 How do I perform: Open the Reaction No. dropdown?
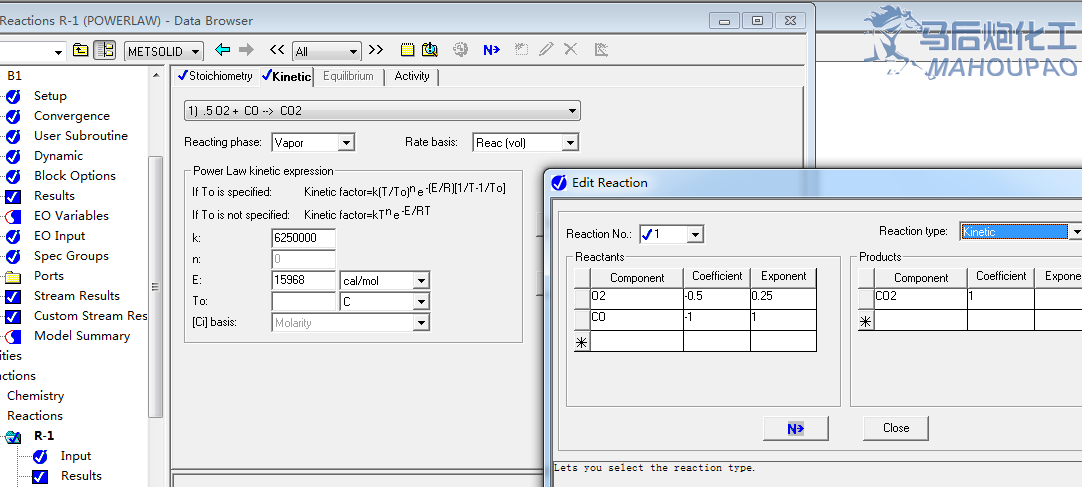point(695,235)
